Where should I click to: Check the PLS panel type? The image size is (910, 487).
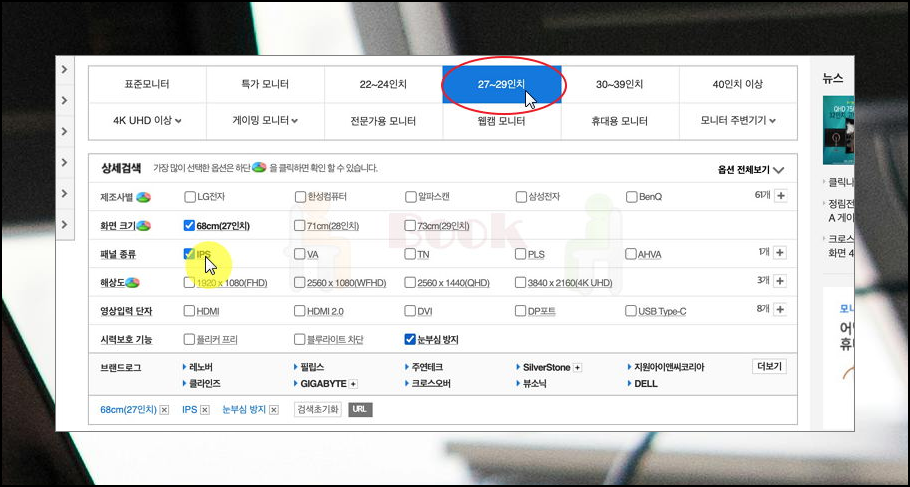(x=520, y=254)
